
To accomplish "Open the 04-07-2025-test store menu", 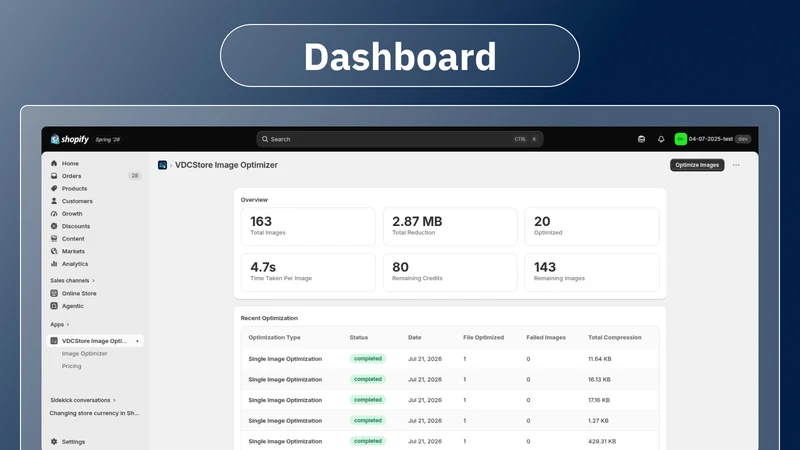I will coord(713,139).
